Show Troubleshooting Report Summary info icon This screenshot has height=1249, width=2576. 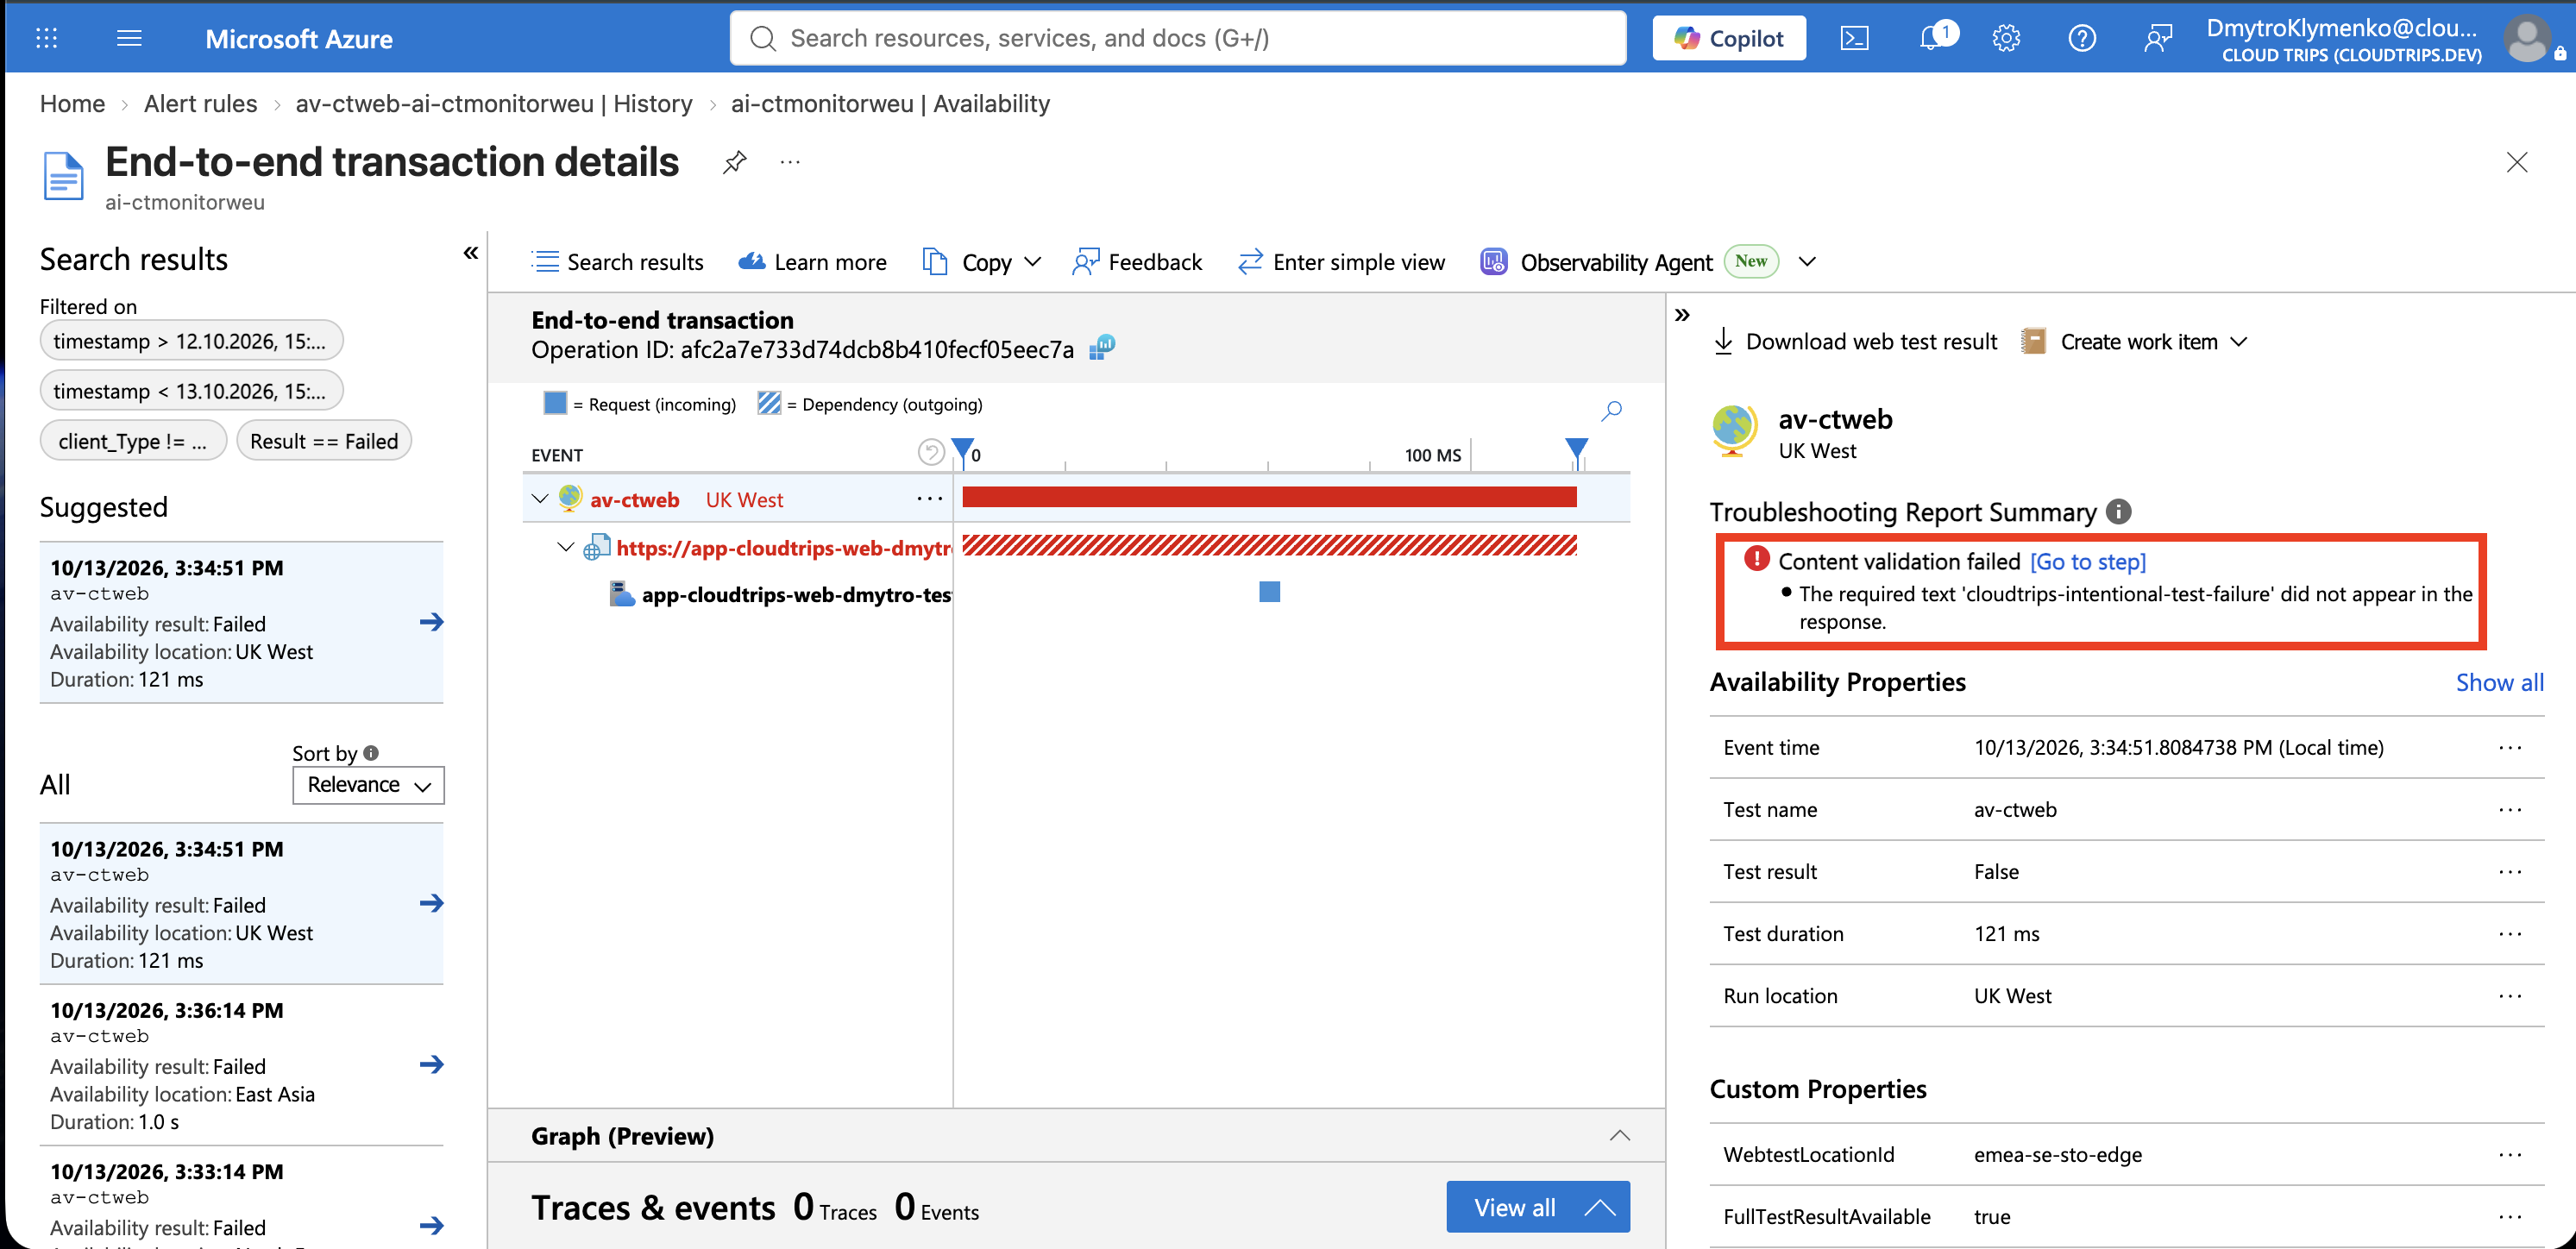tap(2118, 512)
